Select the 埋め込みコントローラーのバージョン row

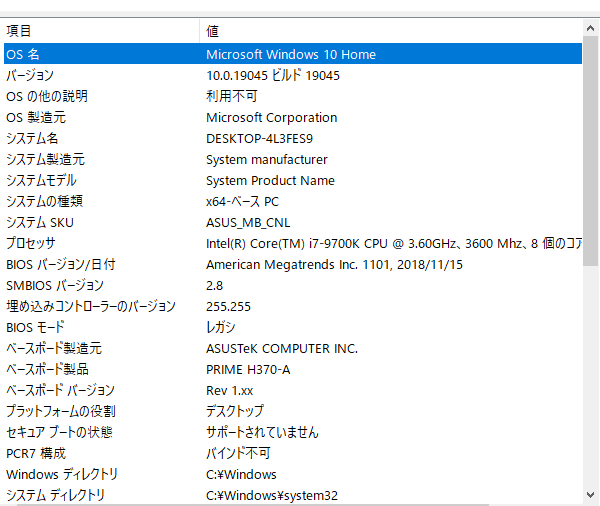(293, 307)
